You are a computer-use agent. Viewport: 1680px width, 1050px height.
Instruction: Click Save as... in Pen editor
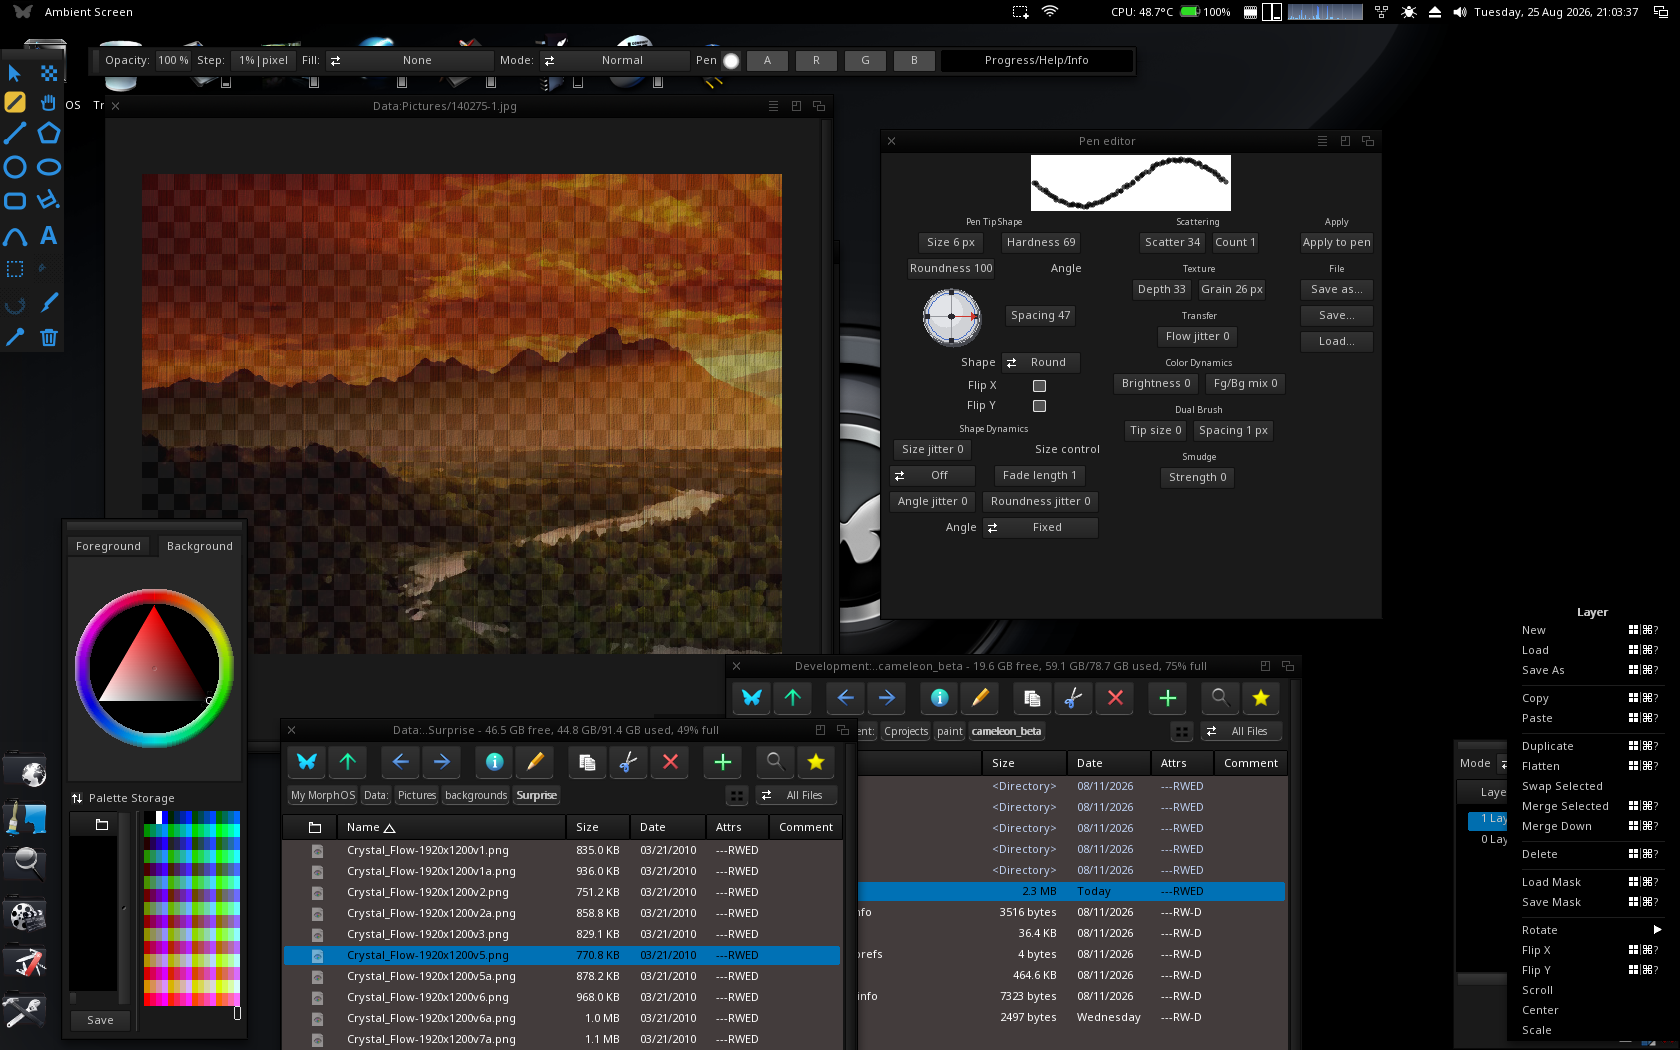pos(1337,290)
